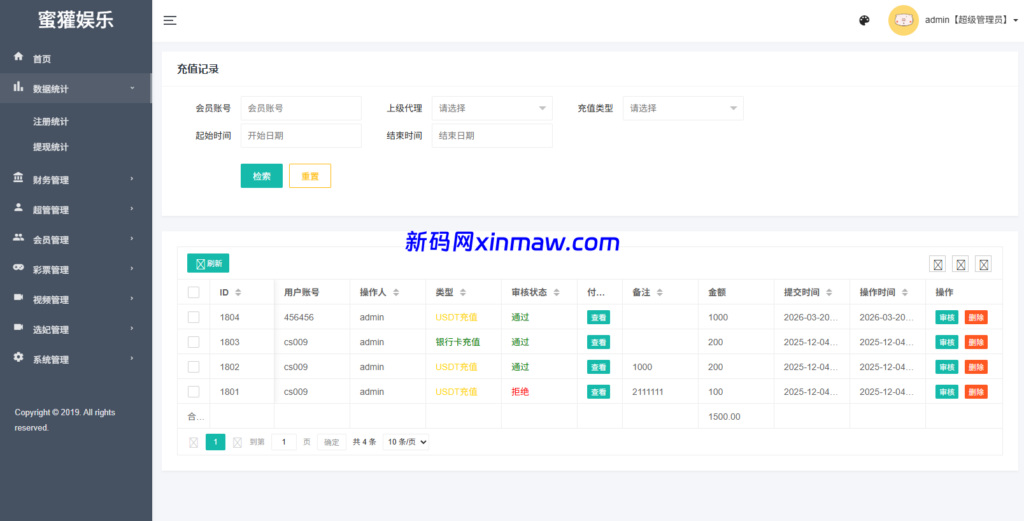Viewport: 1024px width, 521px height.
Task: Expand the 选妃管理 sidebar menu
Action: 76,330
